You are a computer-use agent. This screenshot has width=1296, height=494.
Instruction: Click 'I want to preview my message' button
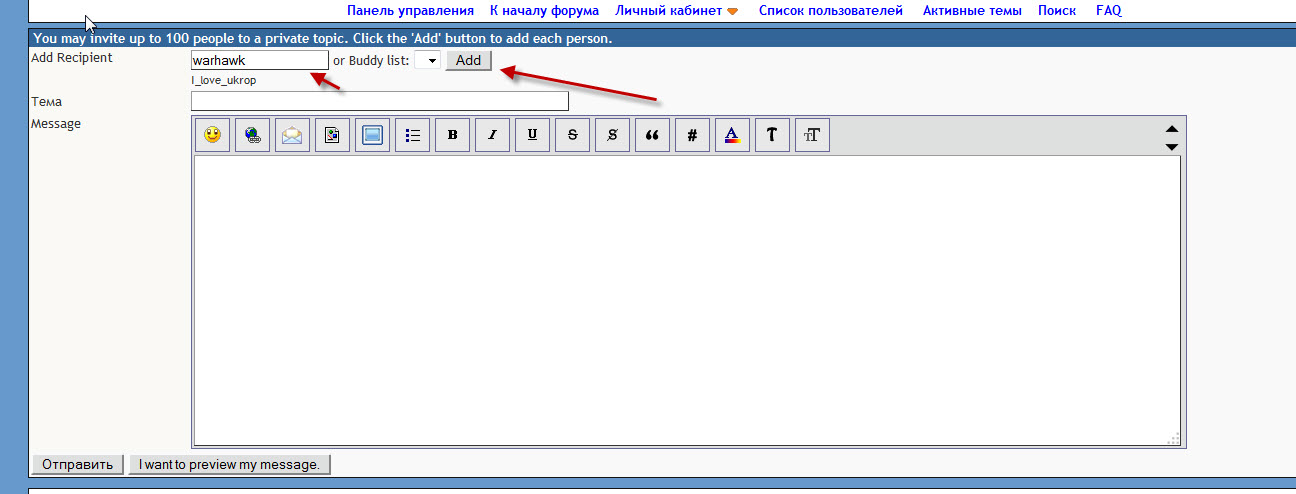tap(229, 464)
